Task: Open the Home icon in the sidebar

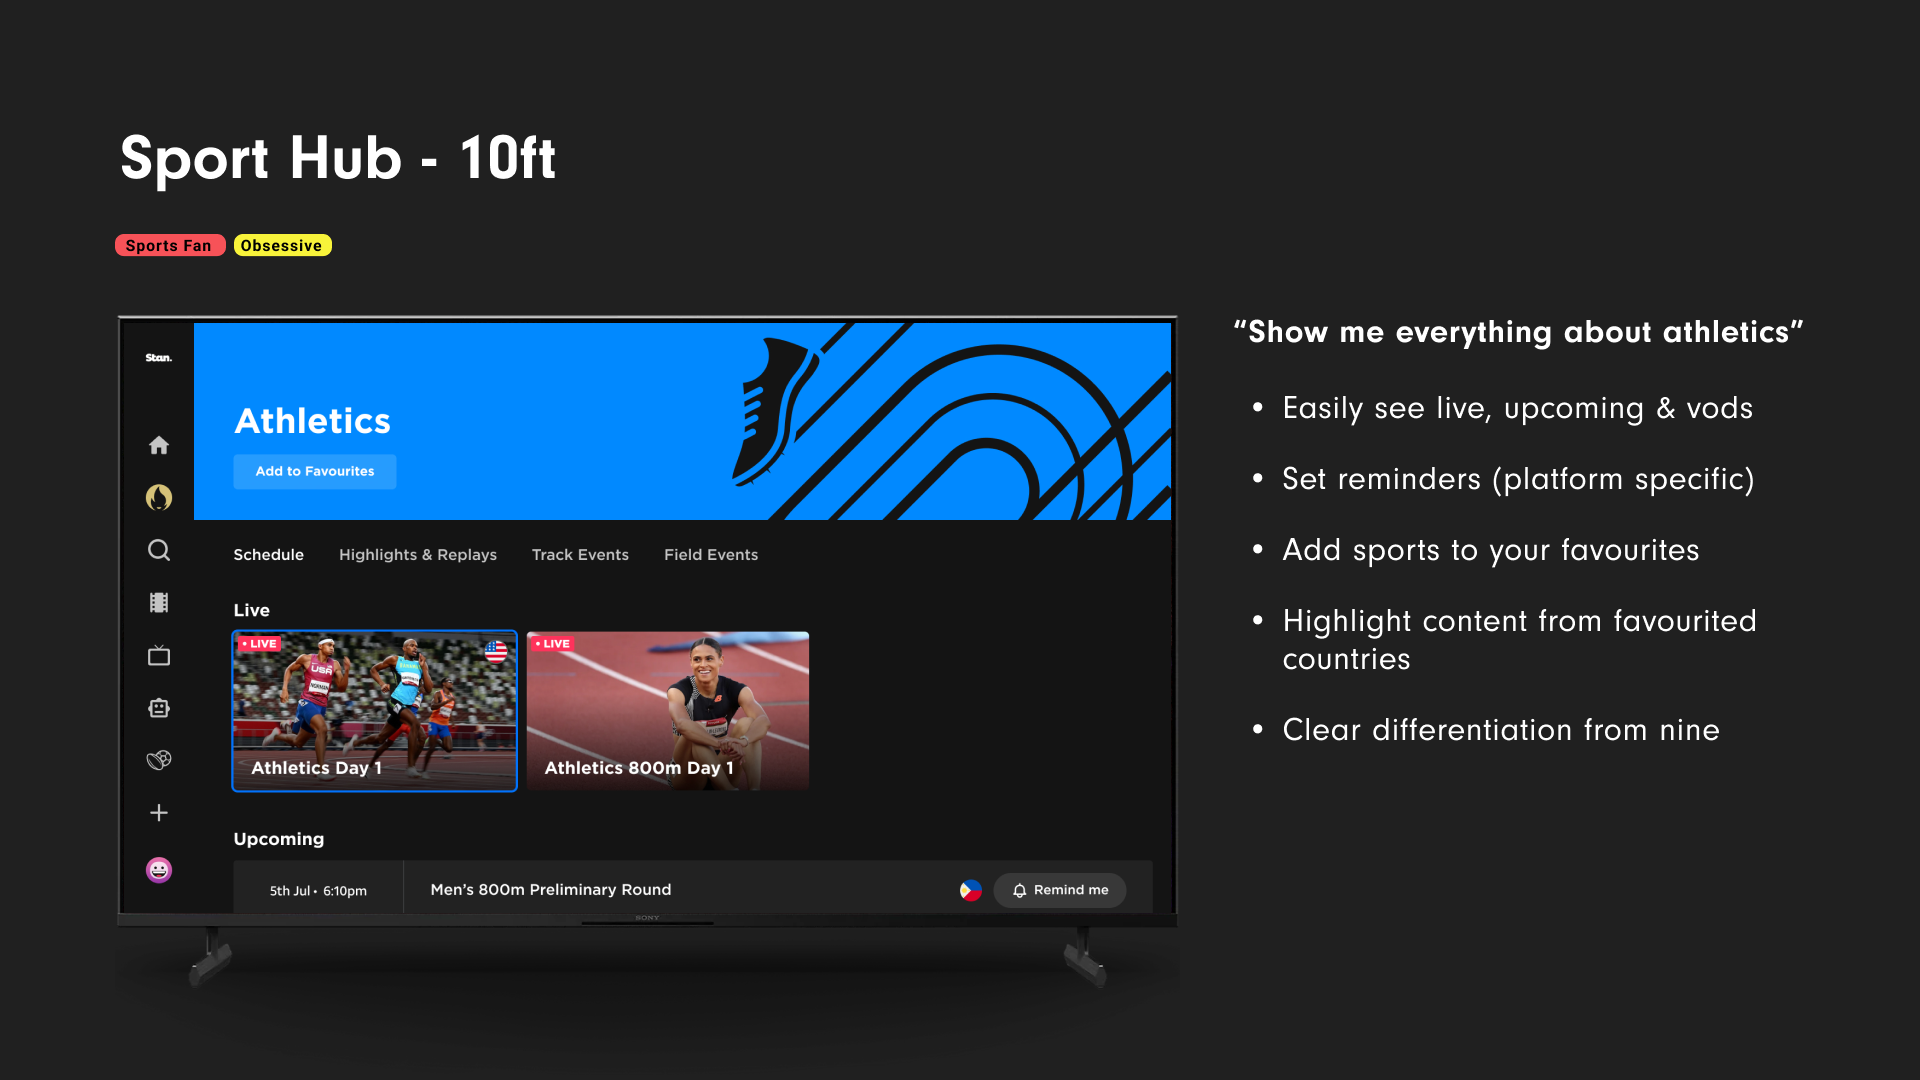Action: 158,445
